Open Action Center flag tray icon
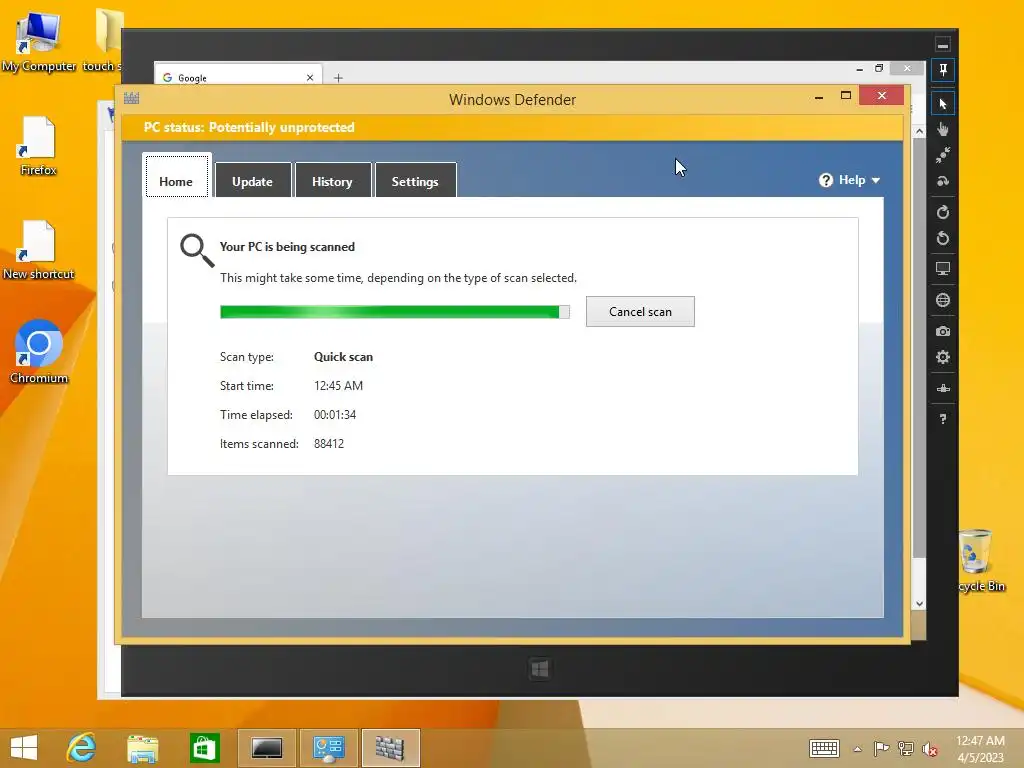 (x=881, y=748)
